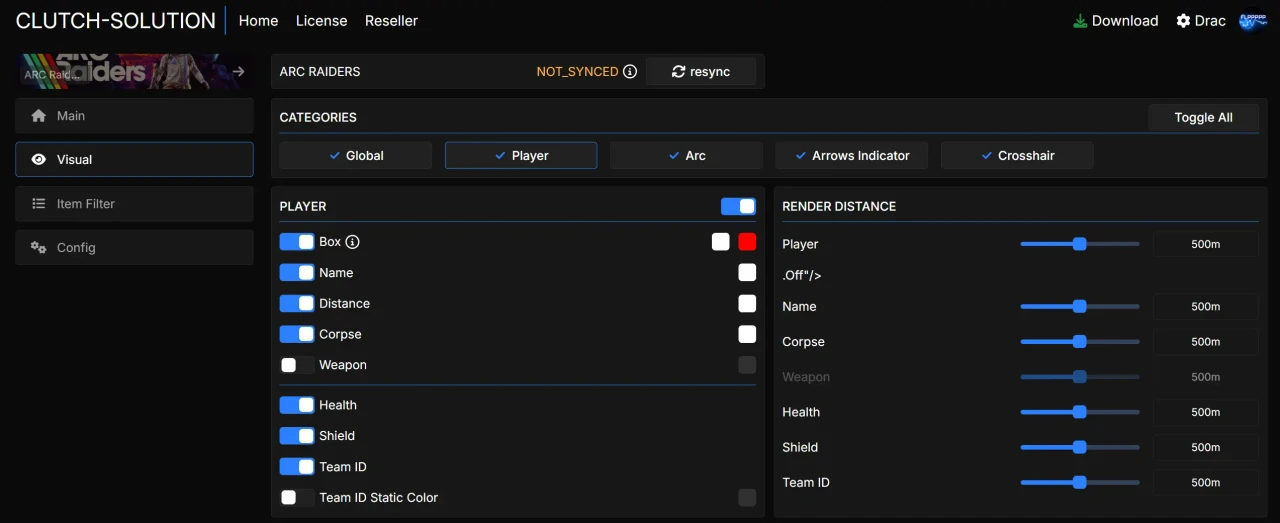
Task: Click the Player 500m distance field
Action: (x=1206, y=244)
